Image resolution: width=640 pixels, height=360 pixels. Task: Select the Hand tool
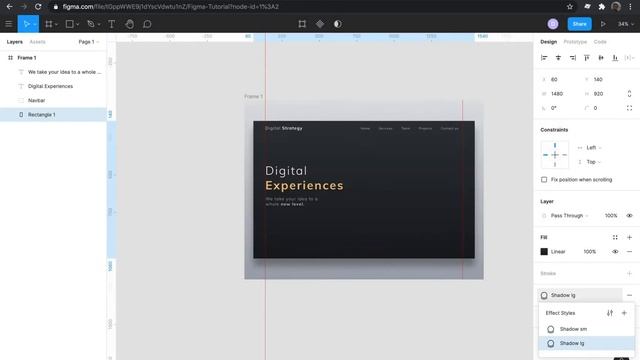point(129,24)
